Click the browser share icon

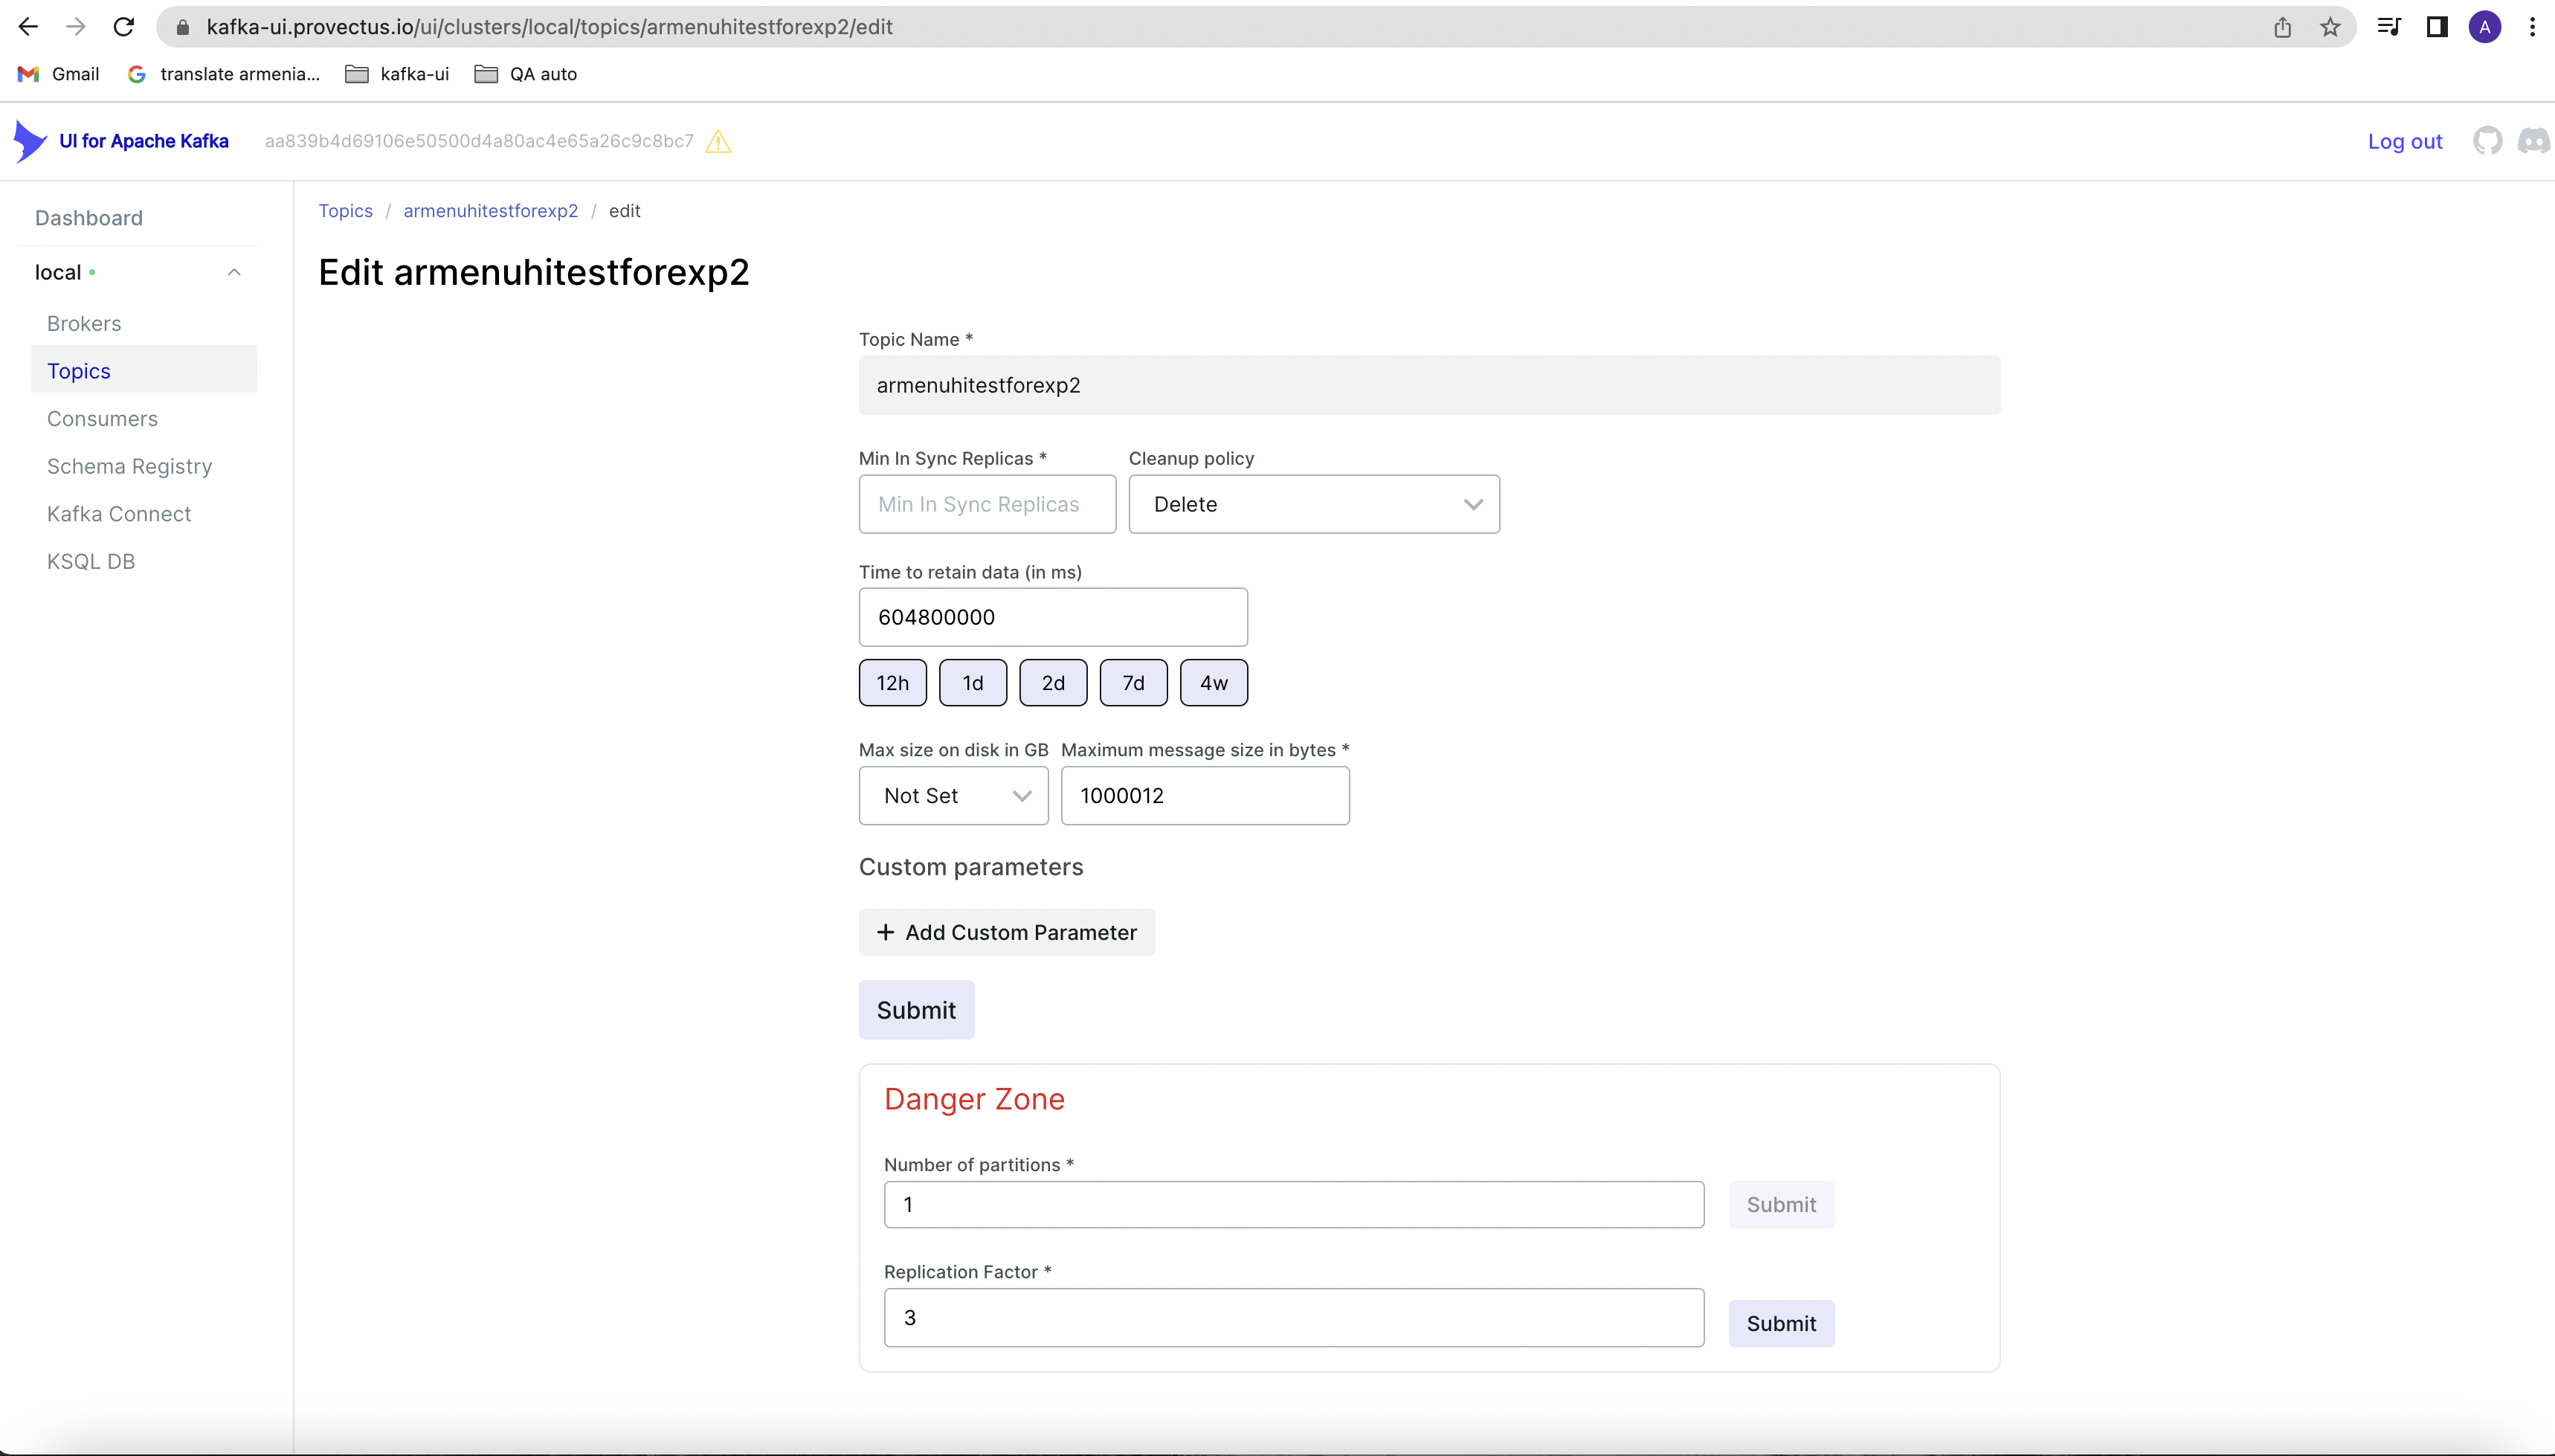point(2283,26)
